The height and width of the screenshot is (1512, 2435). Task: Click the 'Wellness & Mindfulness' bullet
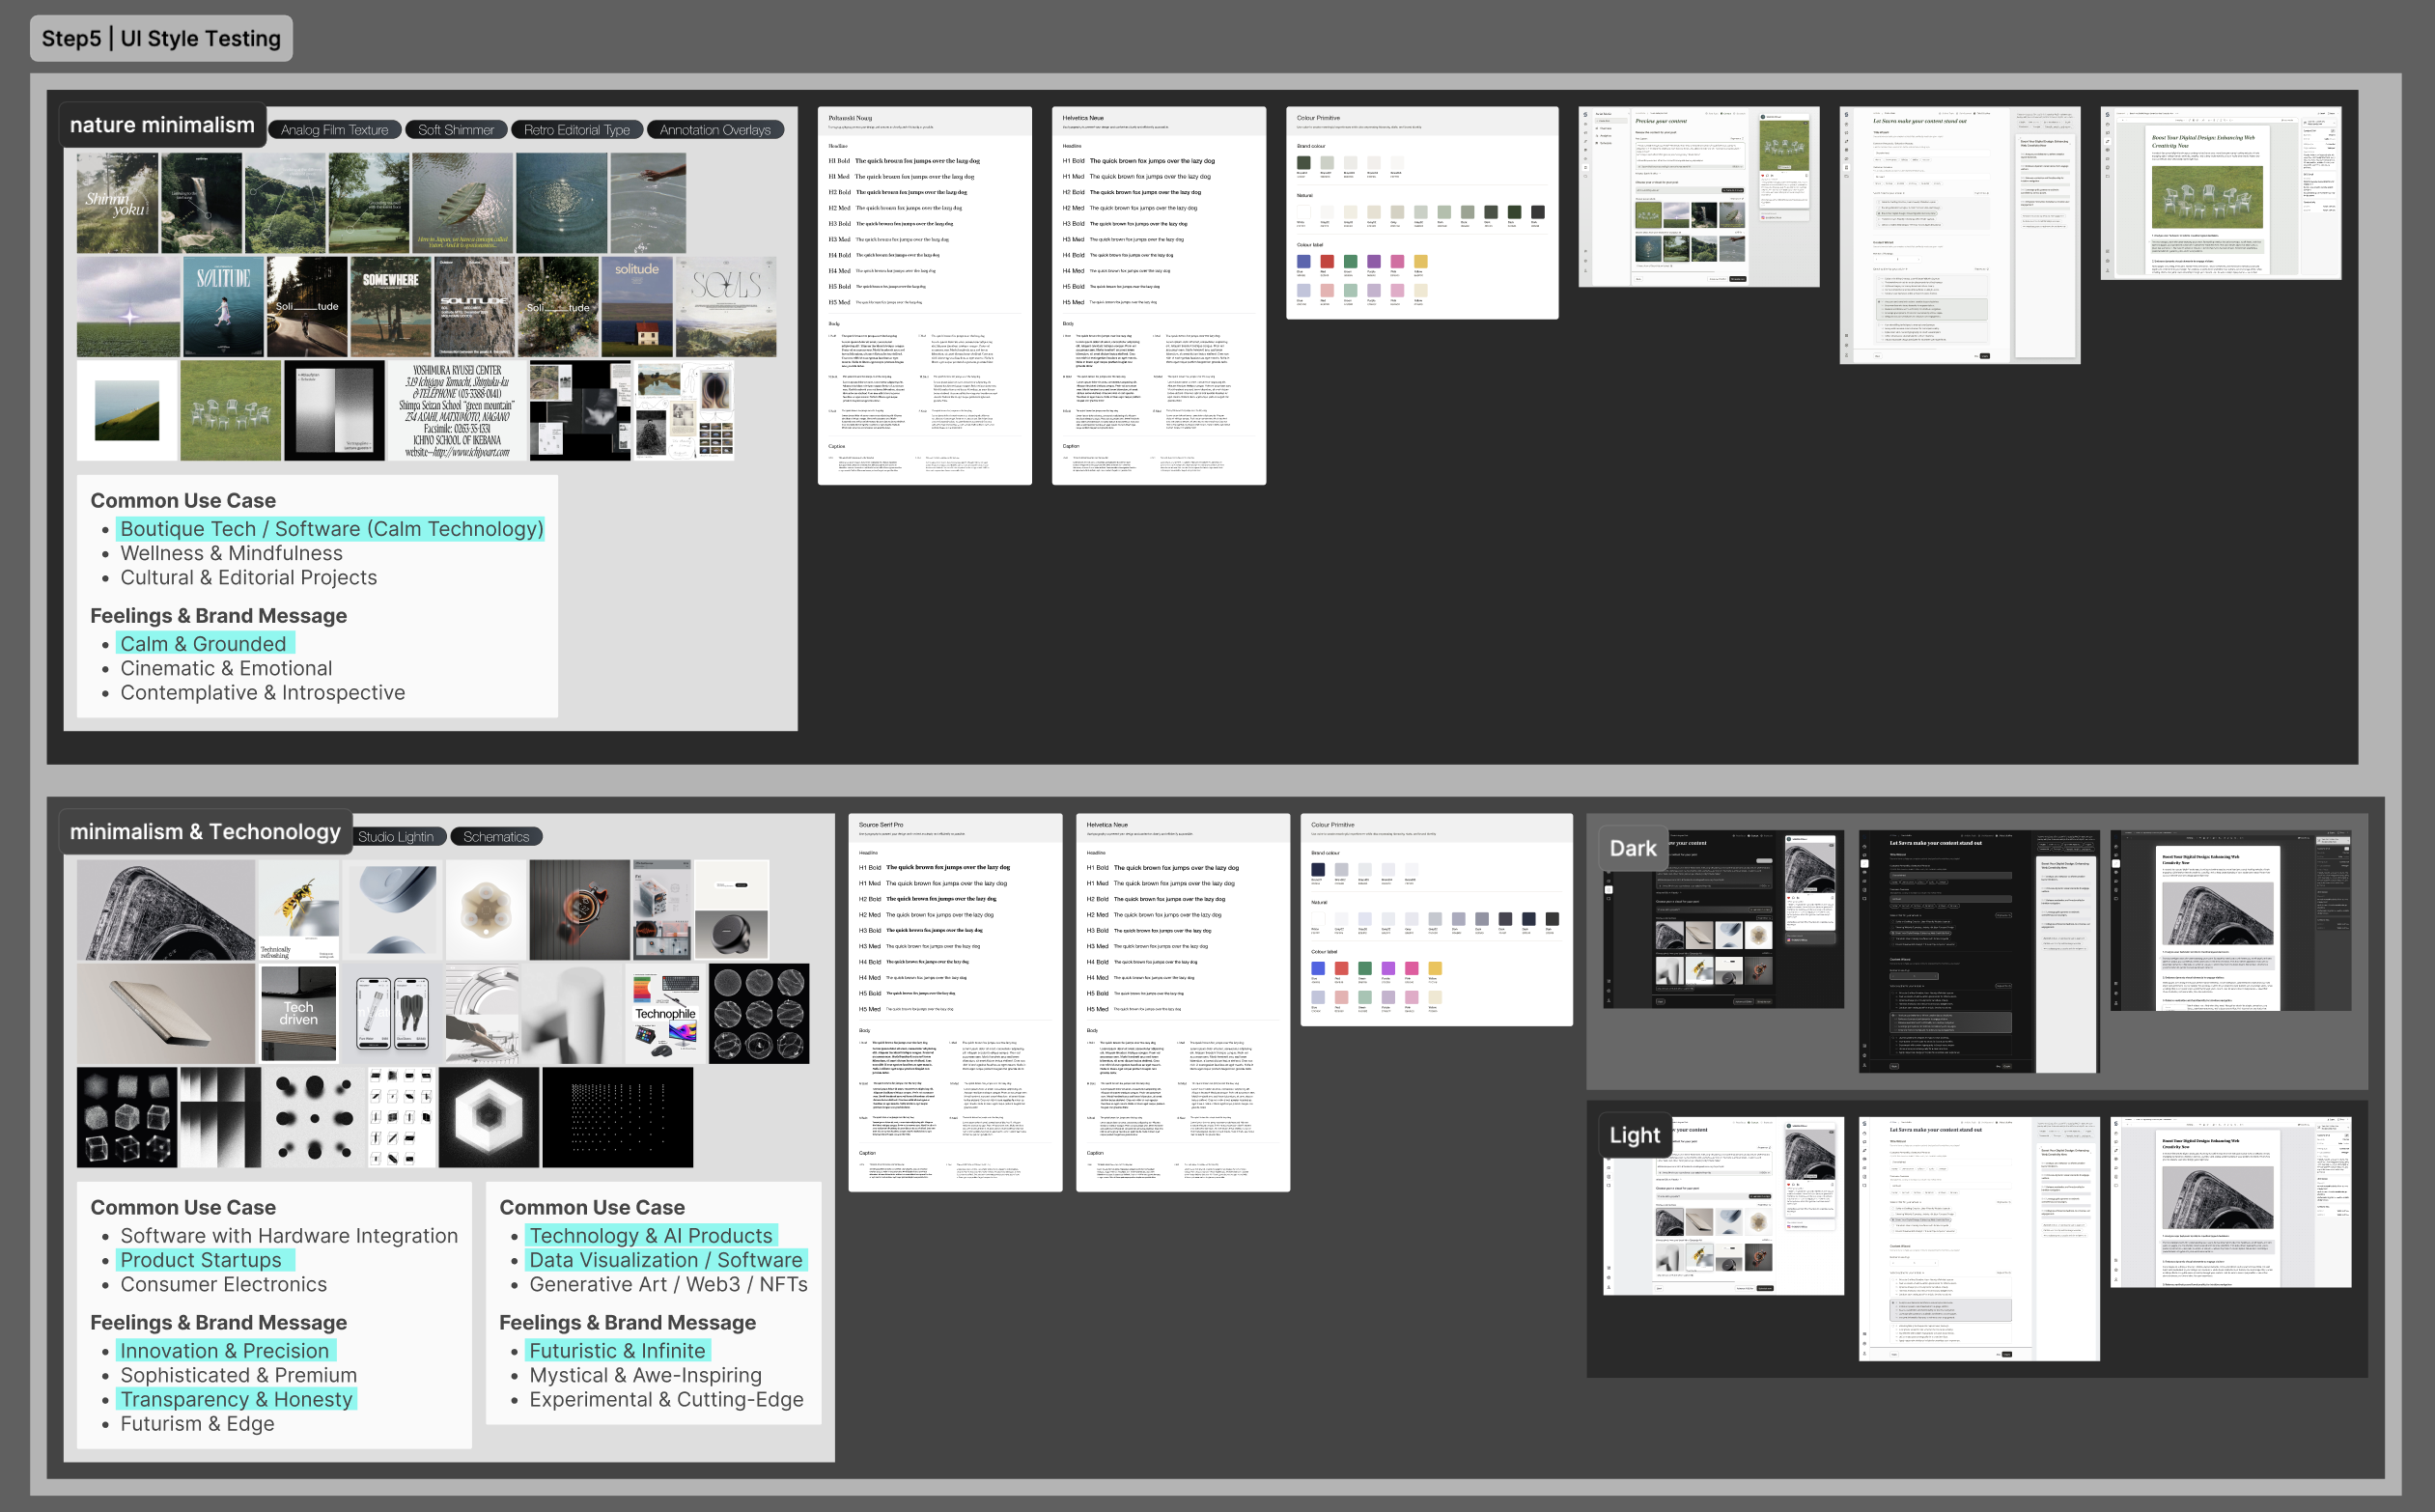tap(231, 553)
